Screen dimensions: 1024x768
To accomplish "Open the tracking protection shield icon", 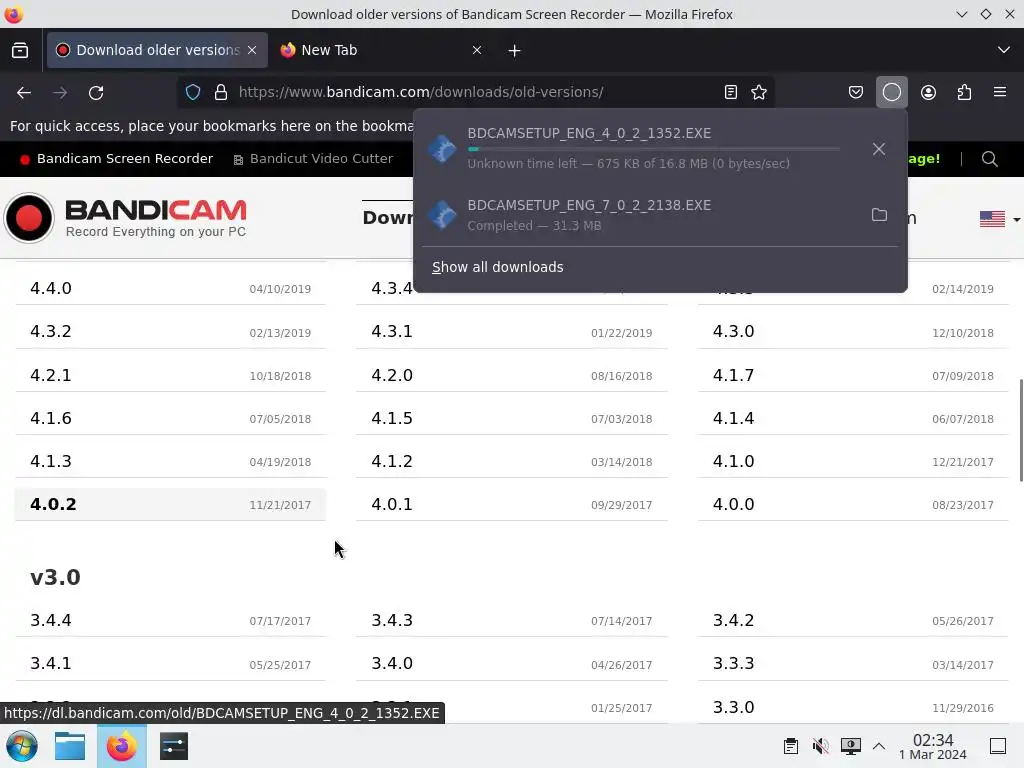I will pos(193,92).
